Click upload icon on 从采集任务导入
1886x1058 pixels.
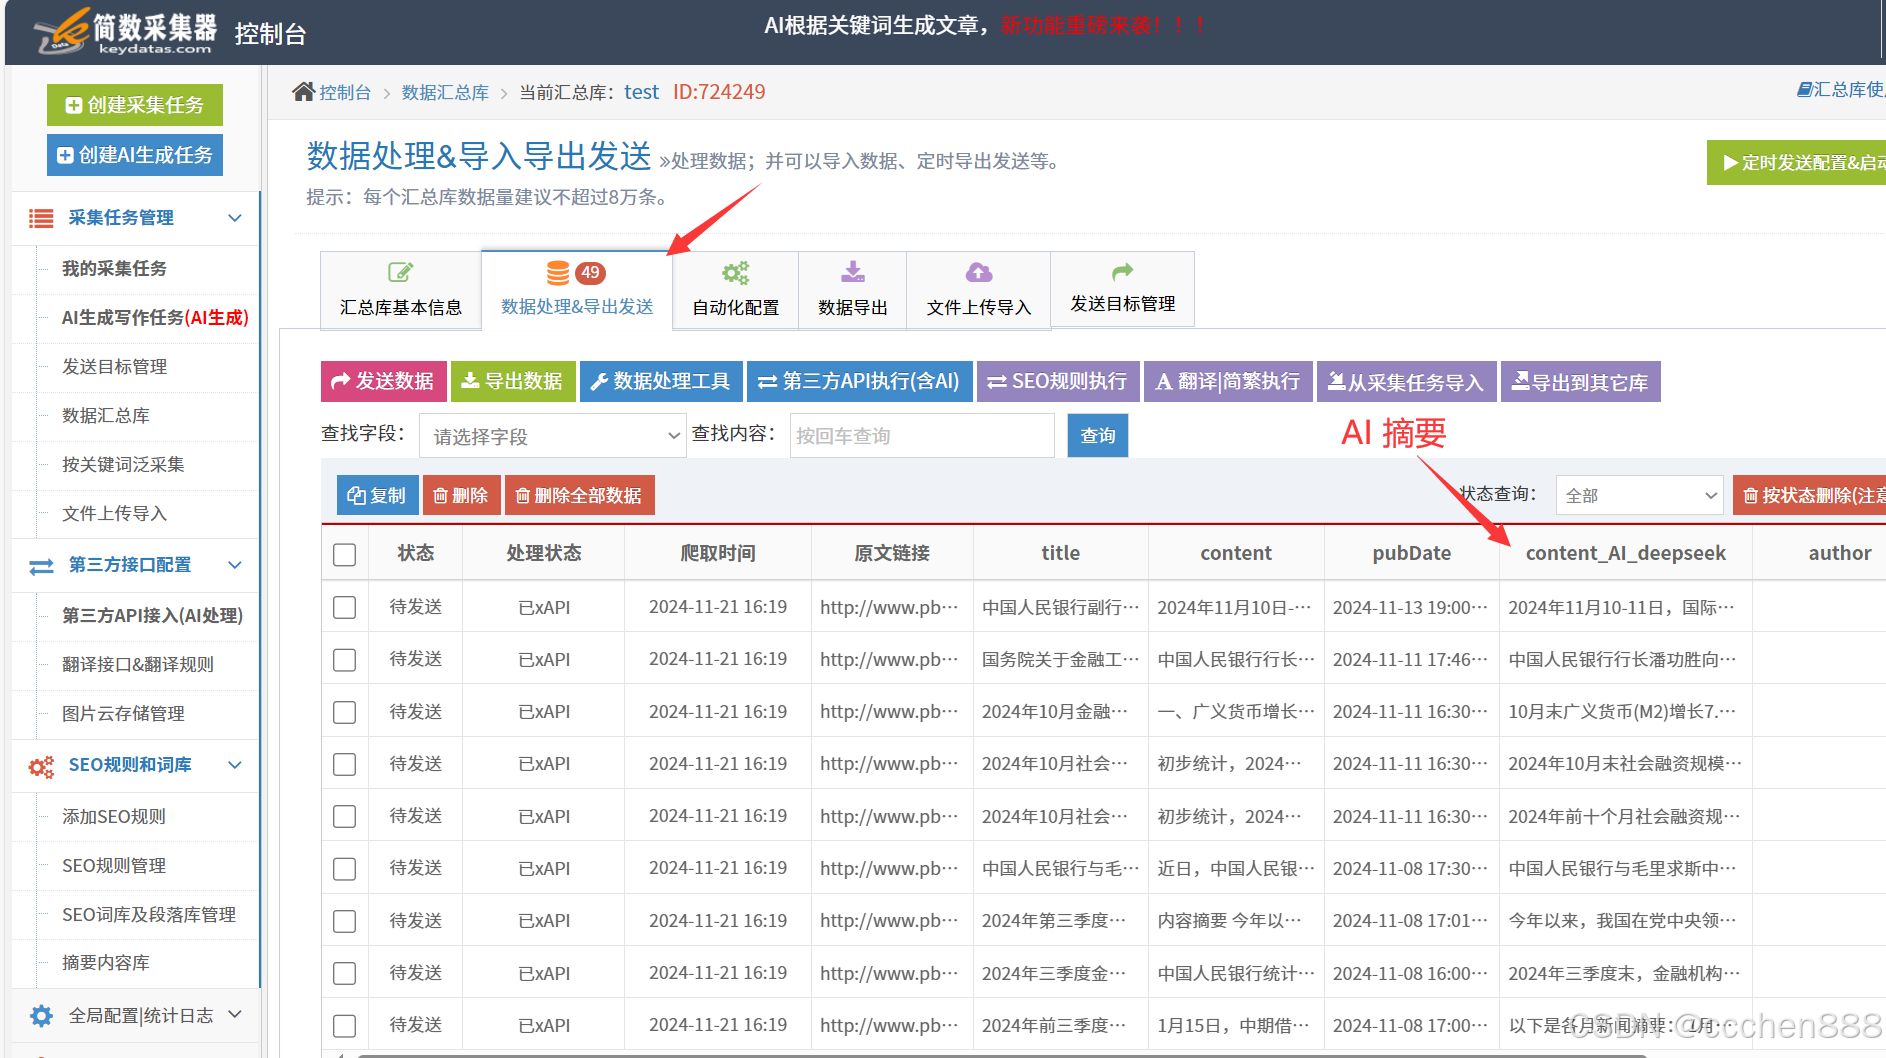pos(1336,381)
